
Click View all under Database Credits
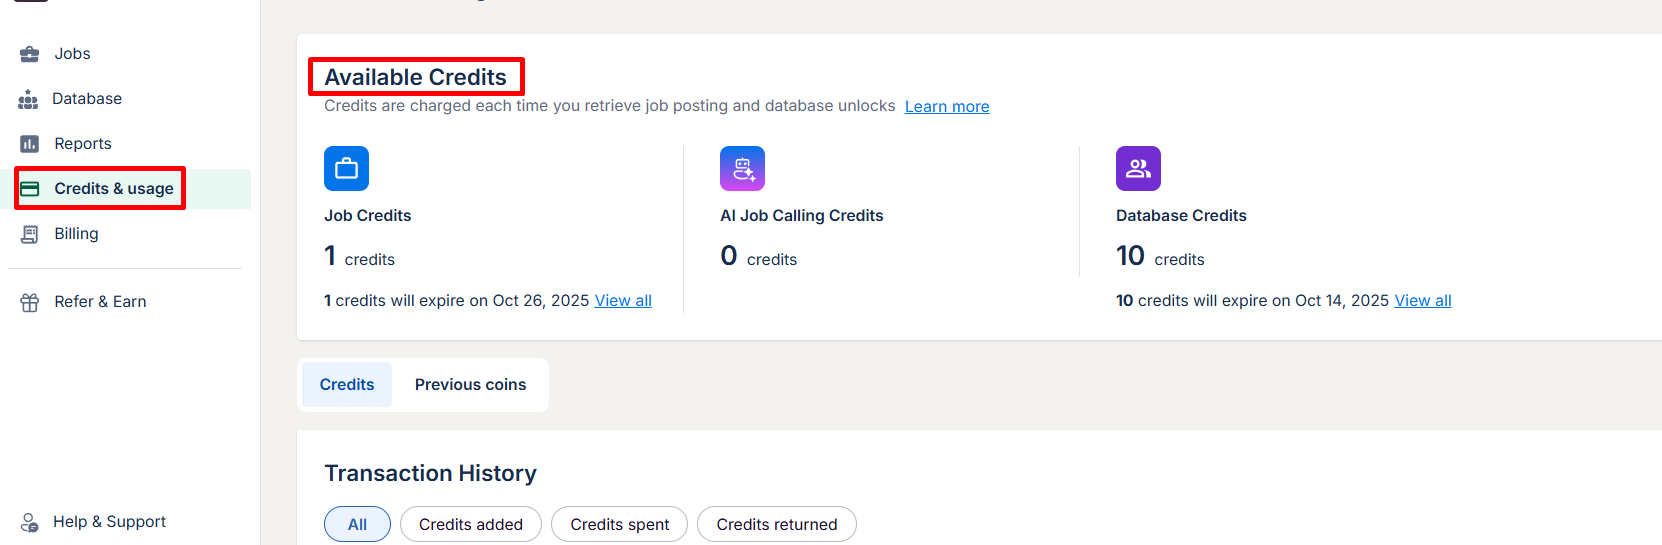pos(1423,301)
